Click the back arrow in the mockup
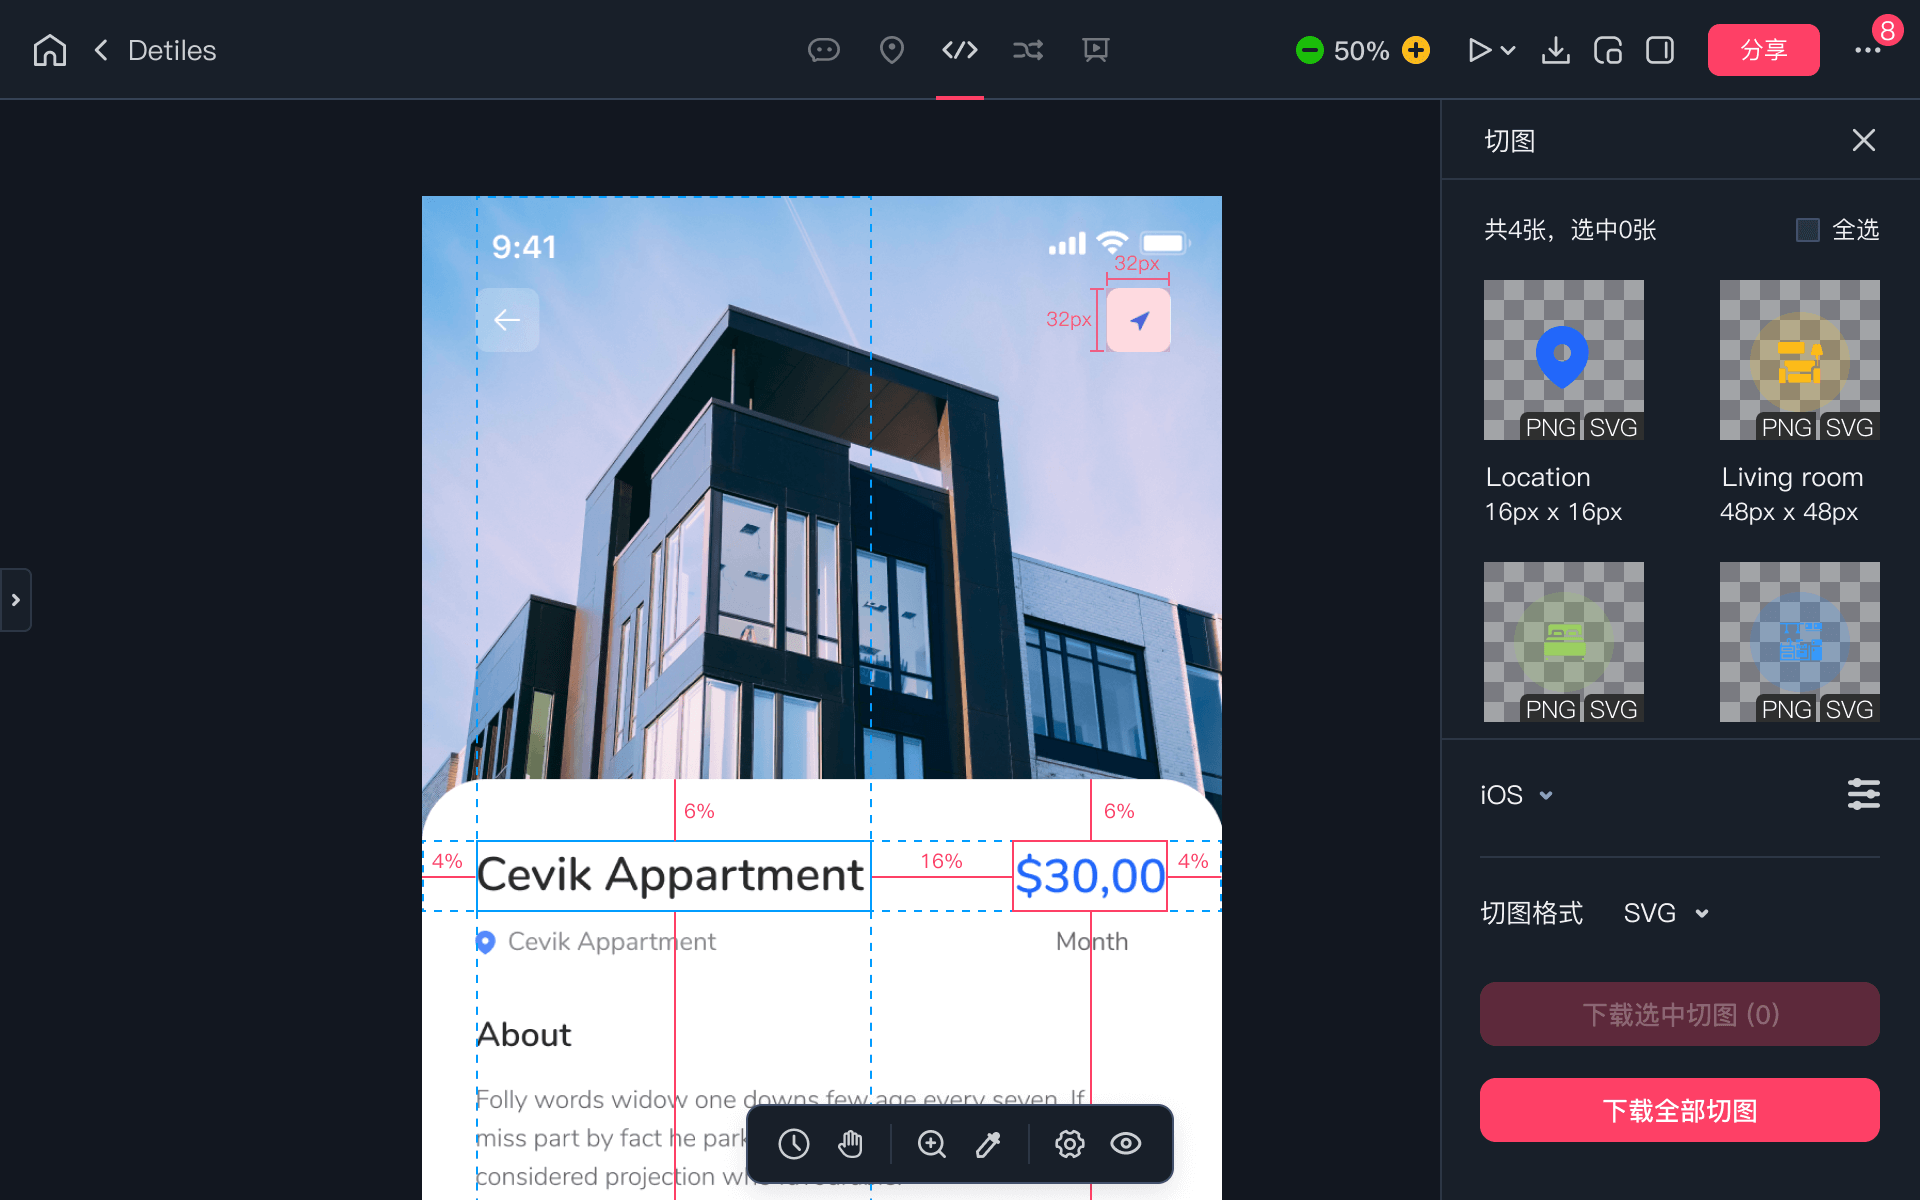 point(508,320)
